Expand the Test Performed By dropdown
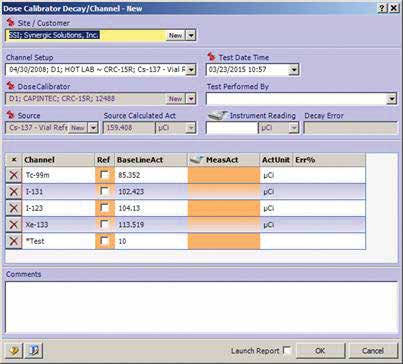 pos(392,99)
